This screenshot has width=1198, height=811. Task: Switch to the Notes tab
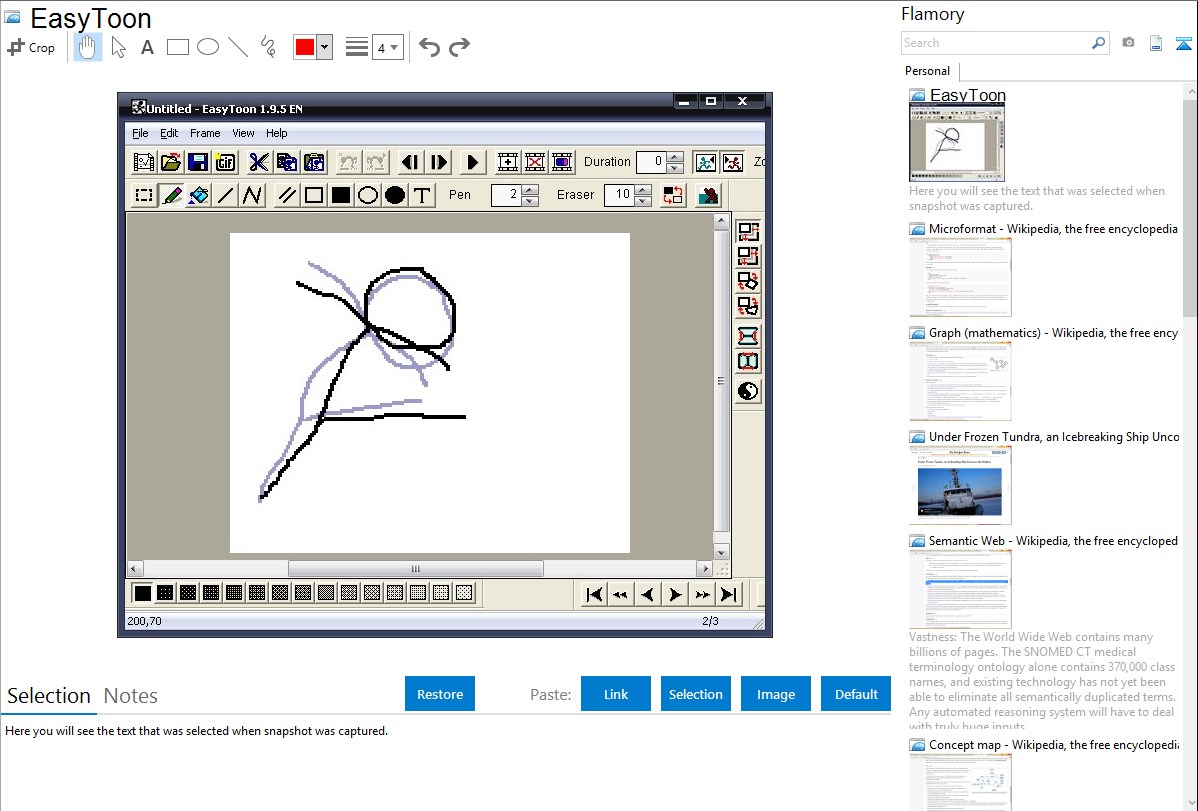point(131,696)
